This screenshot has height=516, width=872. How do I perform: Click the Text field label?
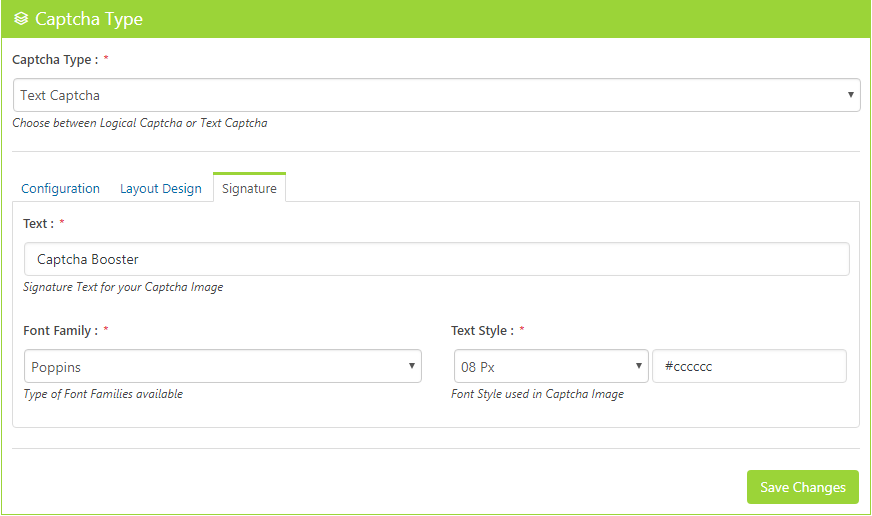pyautogui.click(x=39, y=223)
